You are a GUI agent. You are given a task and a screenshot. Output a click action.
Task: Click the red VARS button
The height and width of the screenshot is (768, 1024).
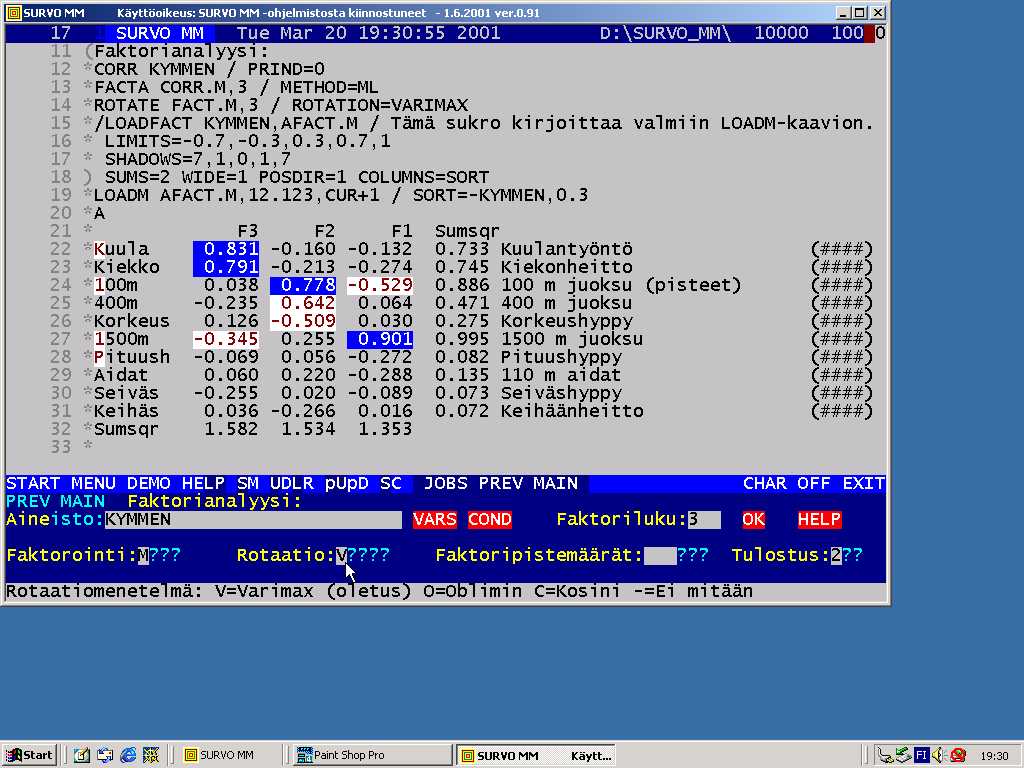[434, 520]
